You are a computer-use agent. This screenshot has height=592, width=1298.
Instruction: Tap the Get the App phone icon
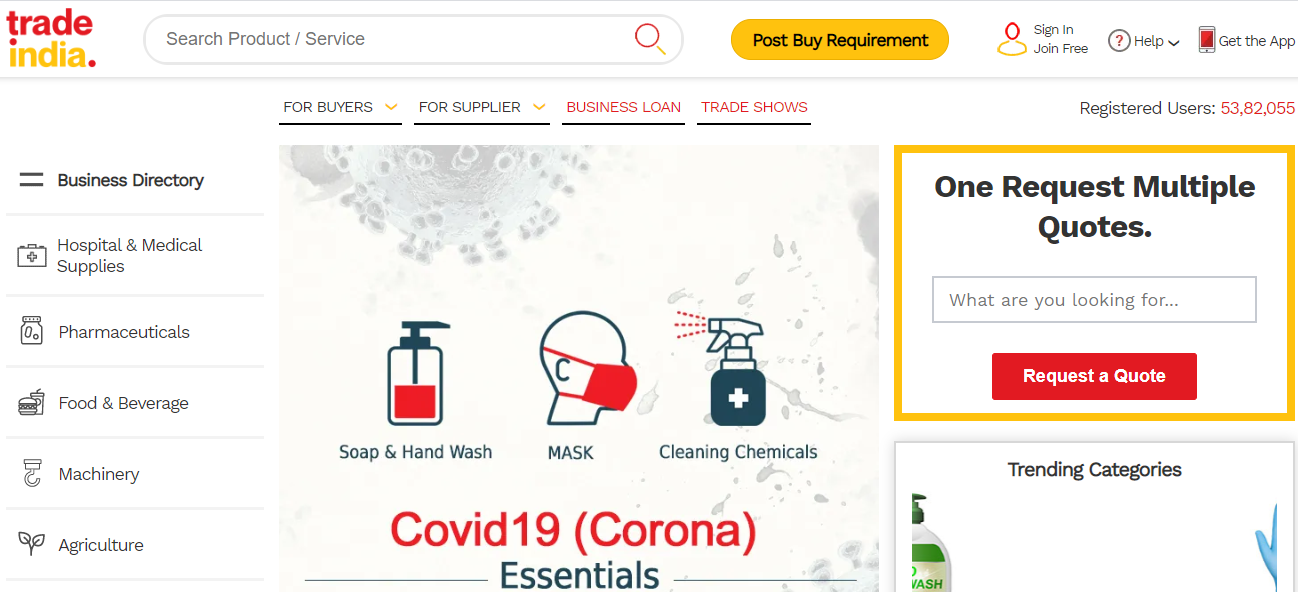click(1207, 40)
